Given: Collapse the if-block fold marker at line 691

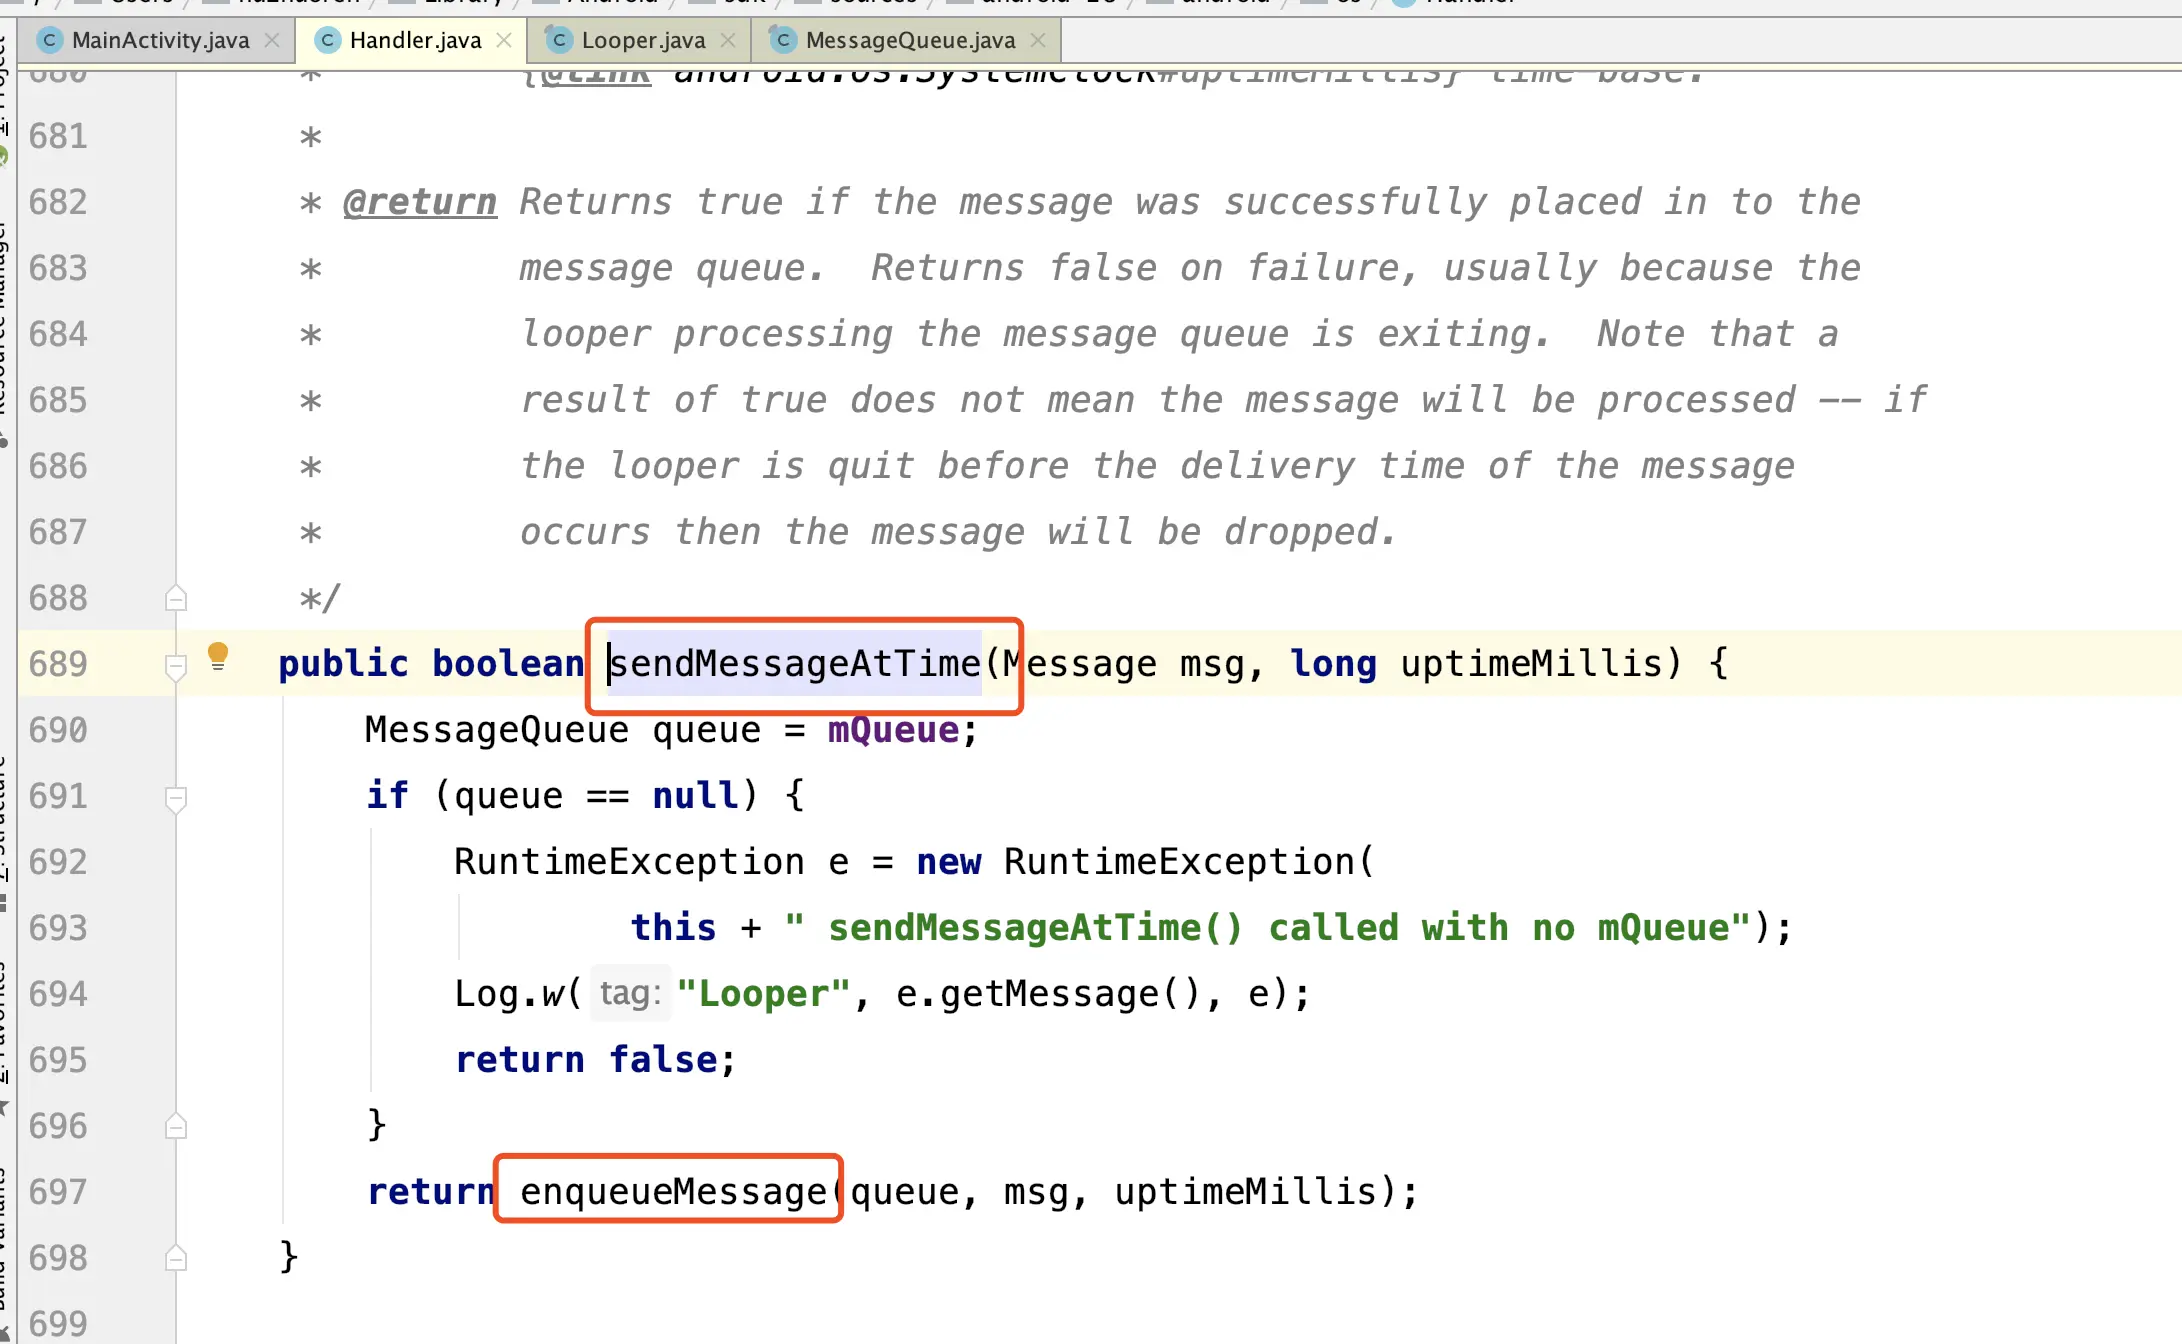Looking at the screenshot, I should point(177,796).
